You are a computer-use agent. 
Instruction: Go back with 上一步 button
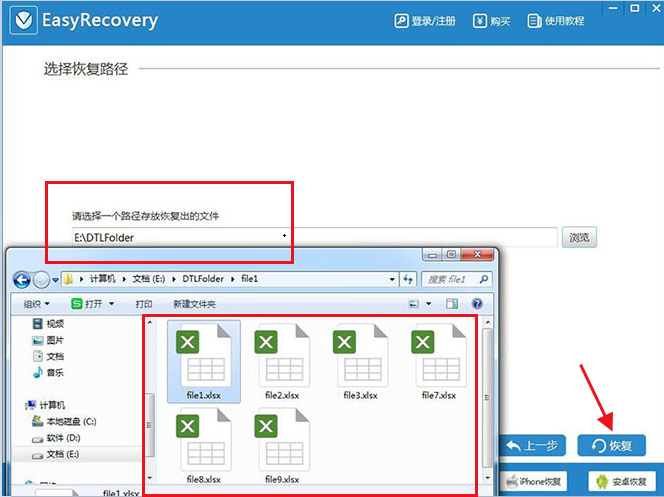[535, 445]
